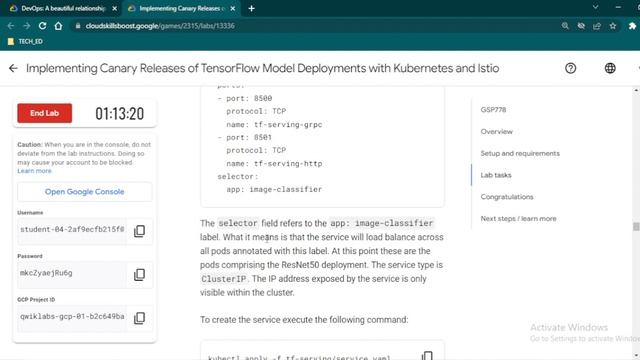This screenshot has width=640, height=360.
Task: Jump to GSP778 in the outline
Action: (x=493, y=109)
